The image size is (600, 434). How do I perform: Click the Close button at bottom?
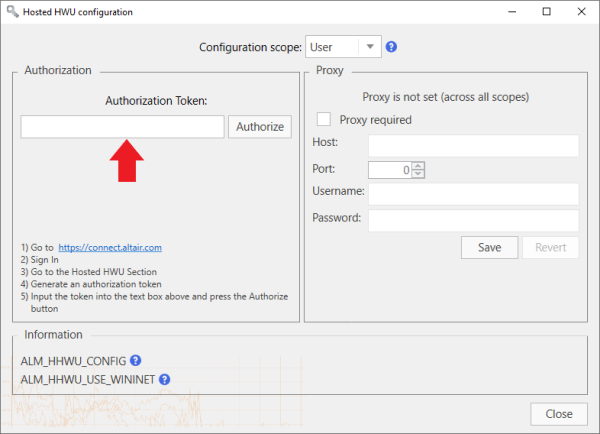pyautogui.click(x=559, y=414)
